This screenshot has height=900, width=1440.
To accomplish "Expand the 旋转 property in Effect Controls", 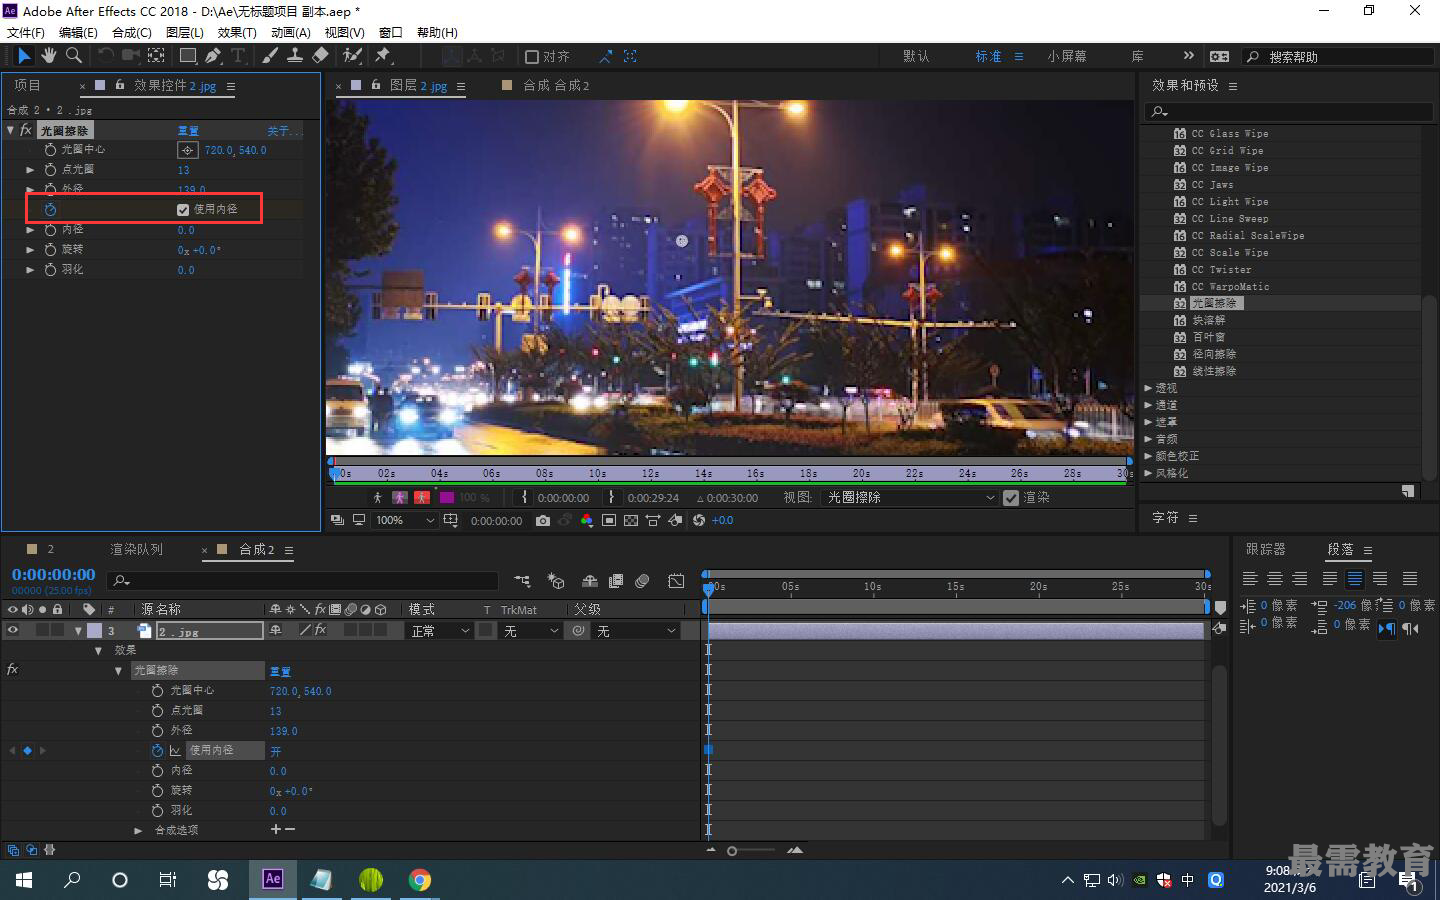I will 30,250.
